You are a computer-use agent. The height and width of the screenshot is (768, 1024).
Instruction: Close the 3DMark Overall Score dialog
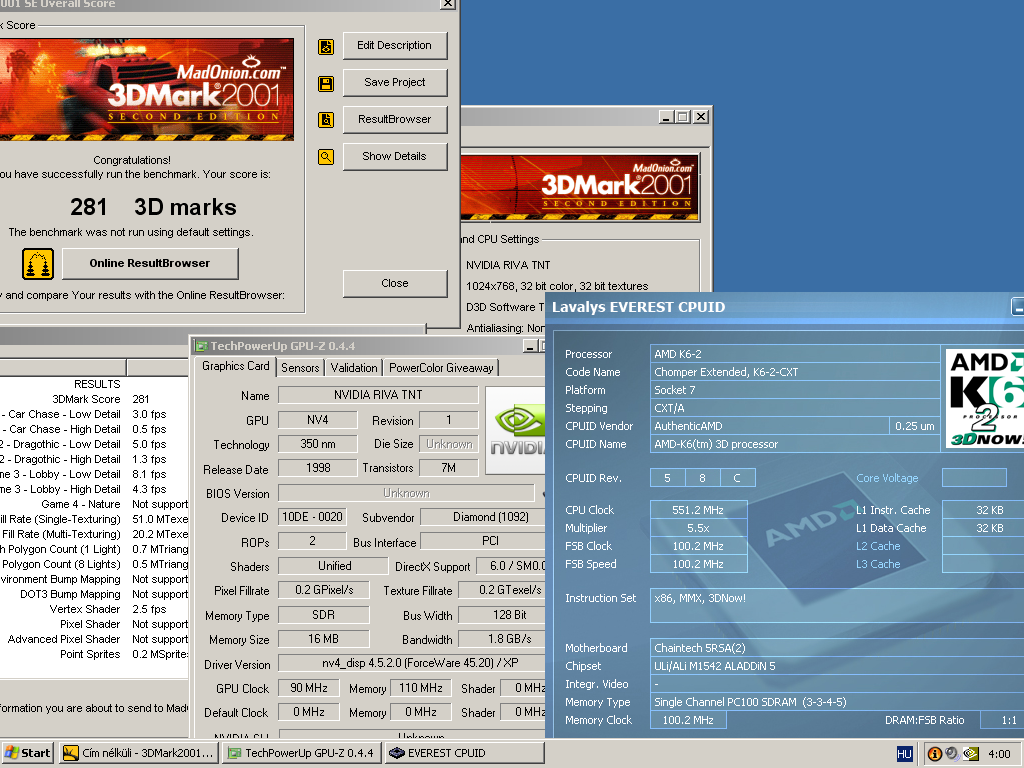click(448, 3)
